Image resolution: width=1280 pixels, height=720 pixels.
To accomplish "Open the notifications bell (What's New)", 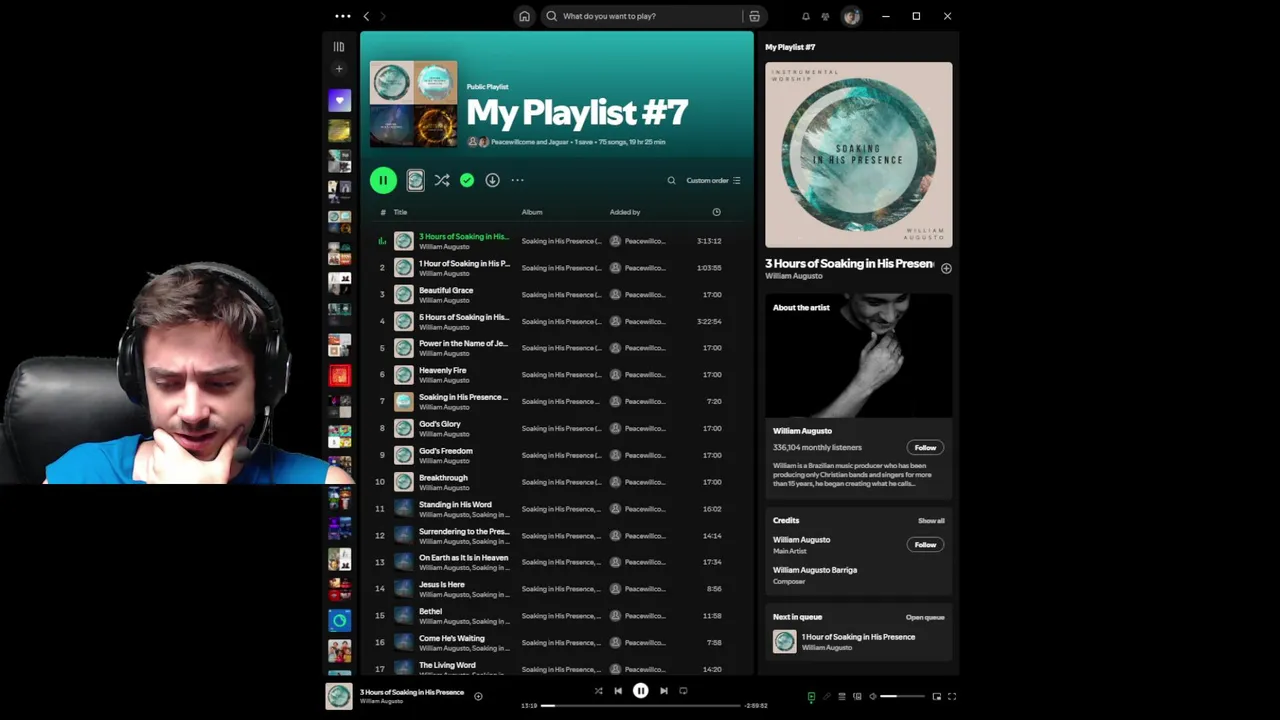I will [806, 16].
